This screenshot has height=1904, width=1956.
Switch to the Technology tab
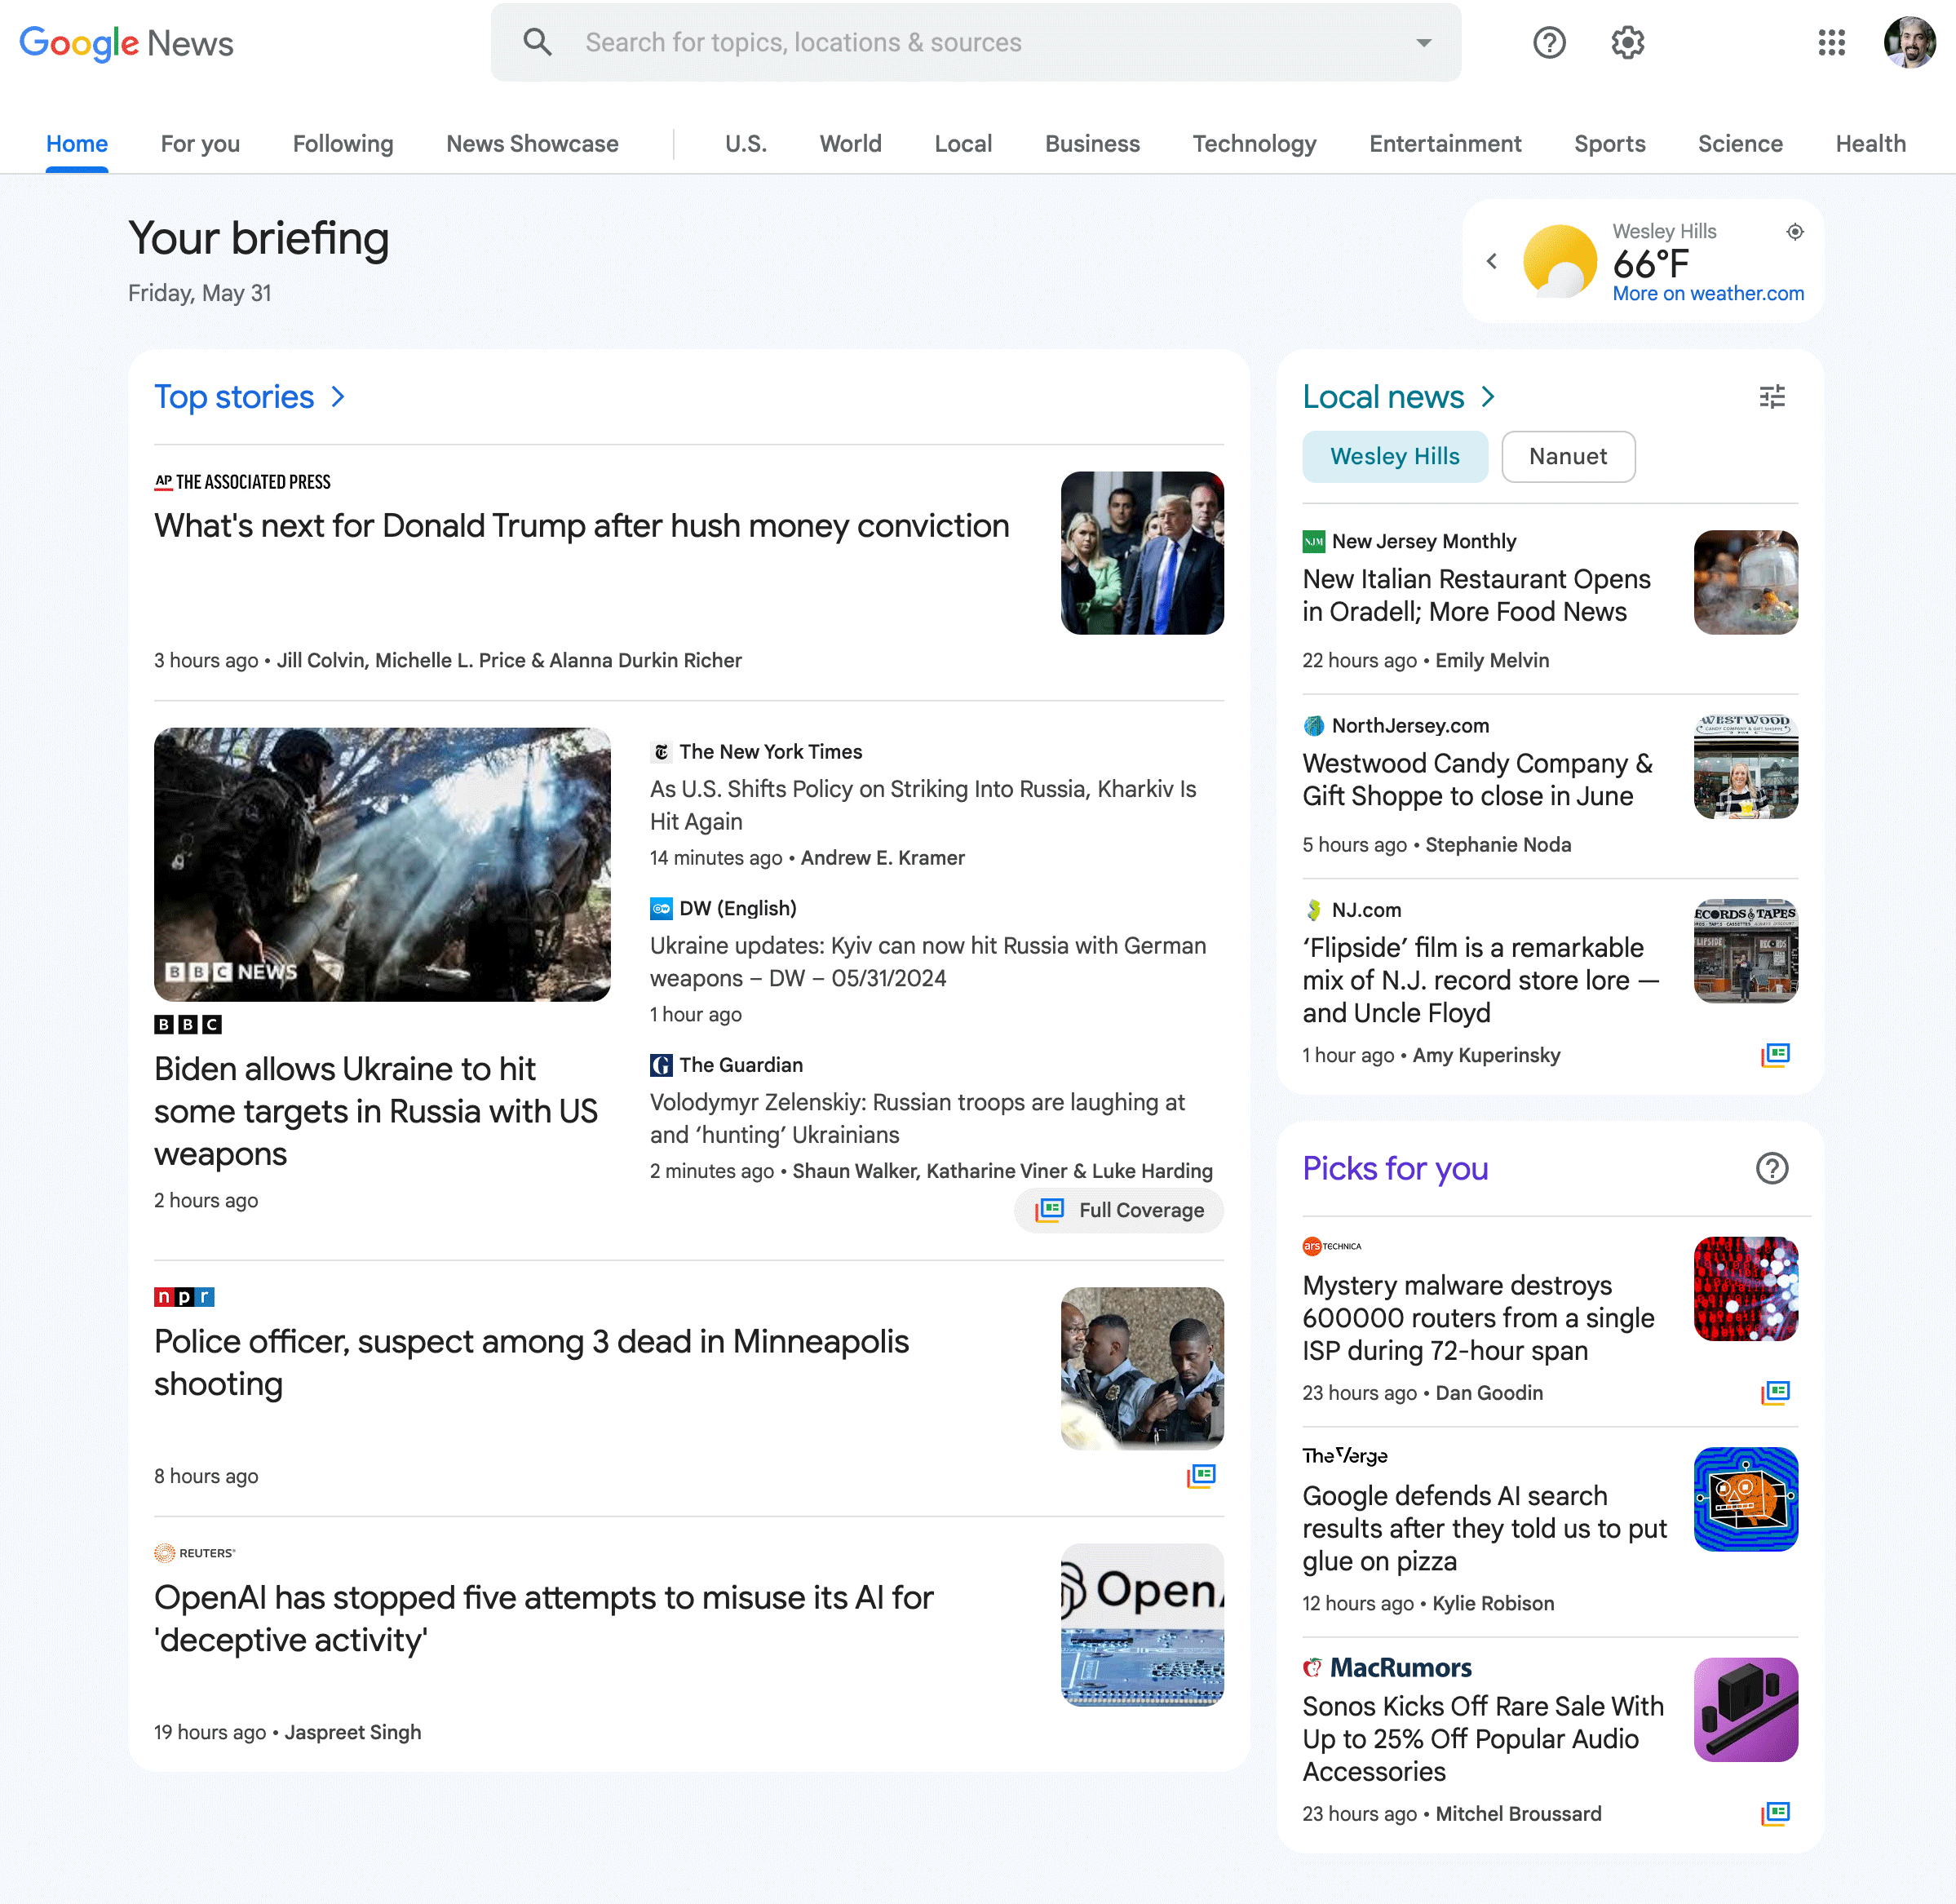tap(1254, 144)
